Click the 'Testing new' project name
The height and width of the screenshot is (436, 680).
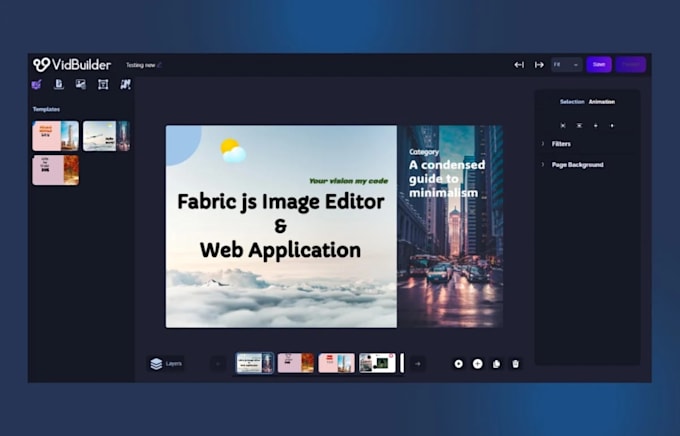click(x=141, y=65)
